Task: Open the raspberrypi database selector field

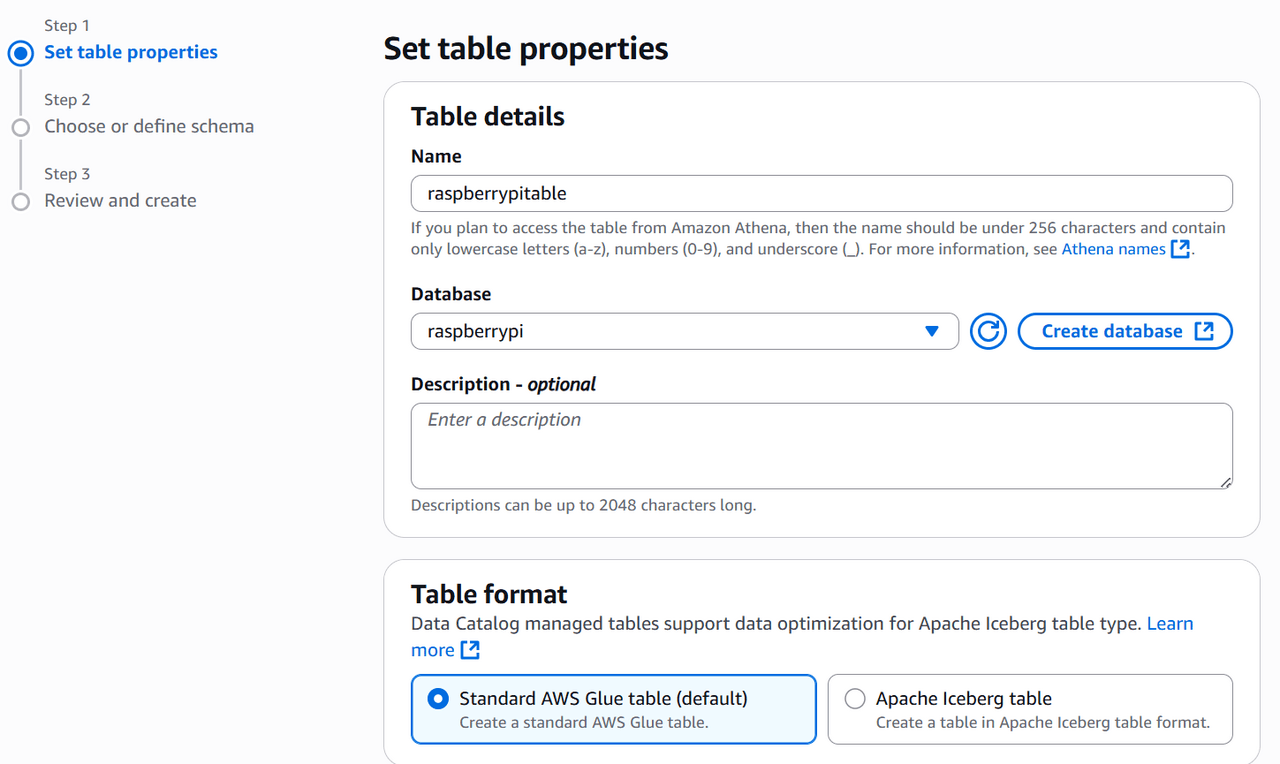Action: tap(670, 332)
